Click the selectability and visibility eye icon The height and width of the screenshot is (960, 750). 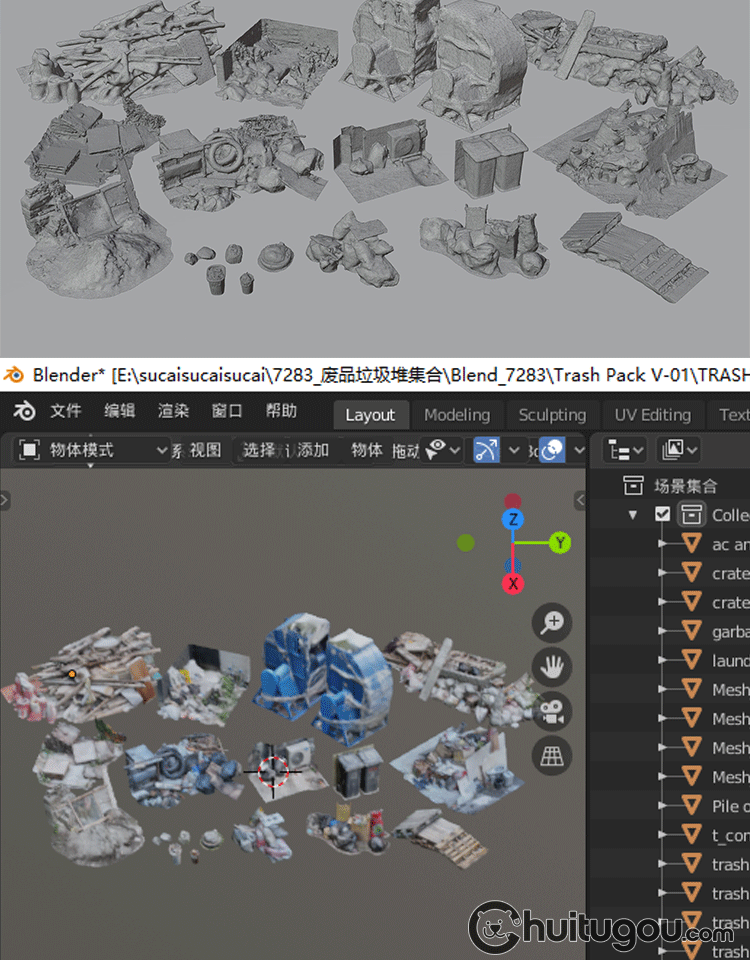coord(435,450)
